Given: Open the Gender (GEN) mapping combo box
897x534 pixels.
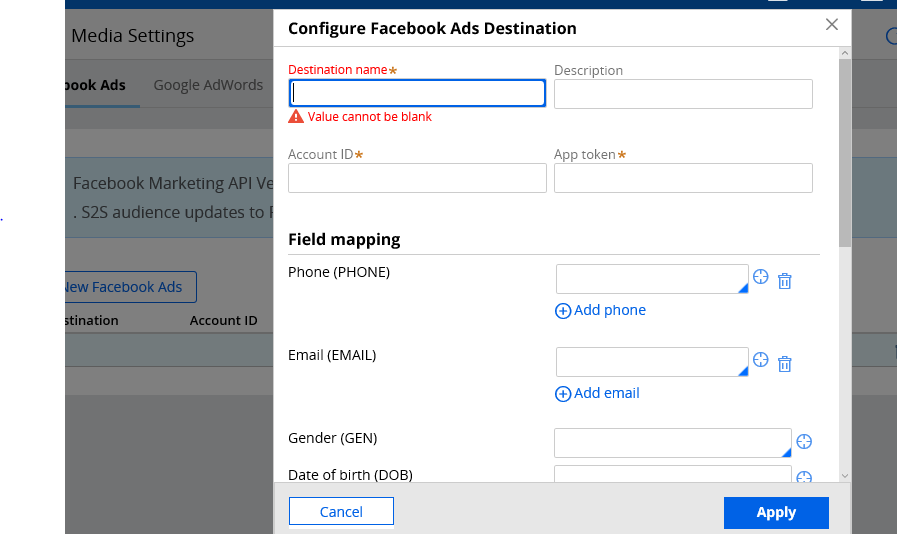Looking at the screenshot, I should click(x=673, y=443).
